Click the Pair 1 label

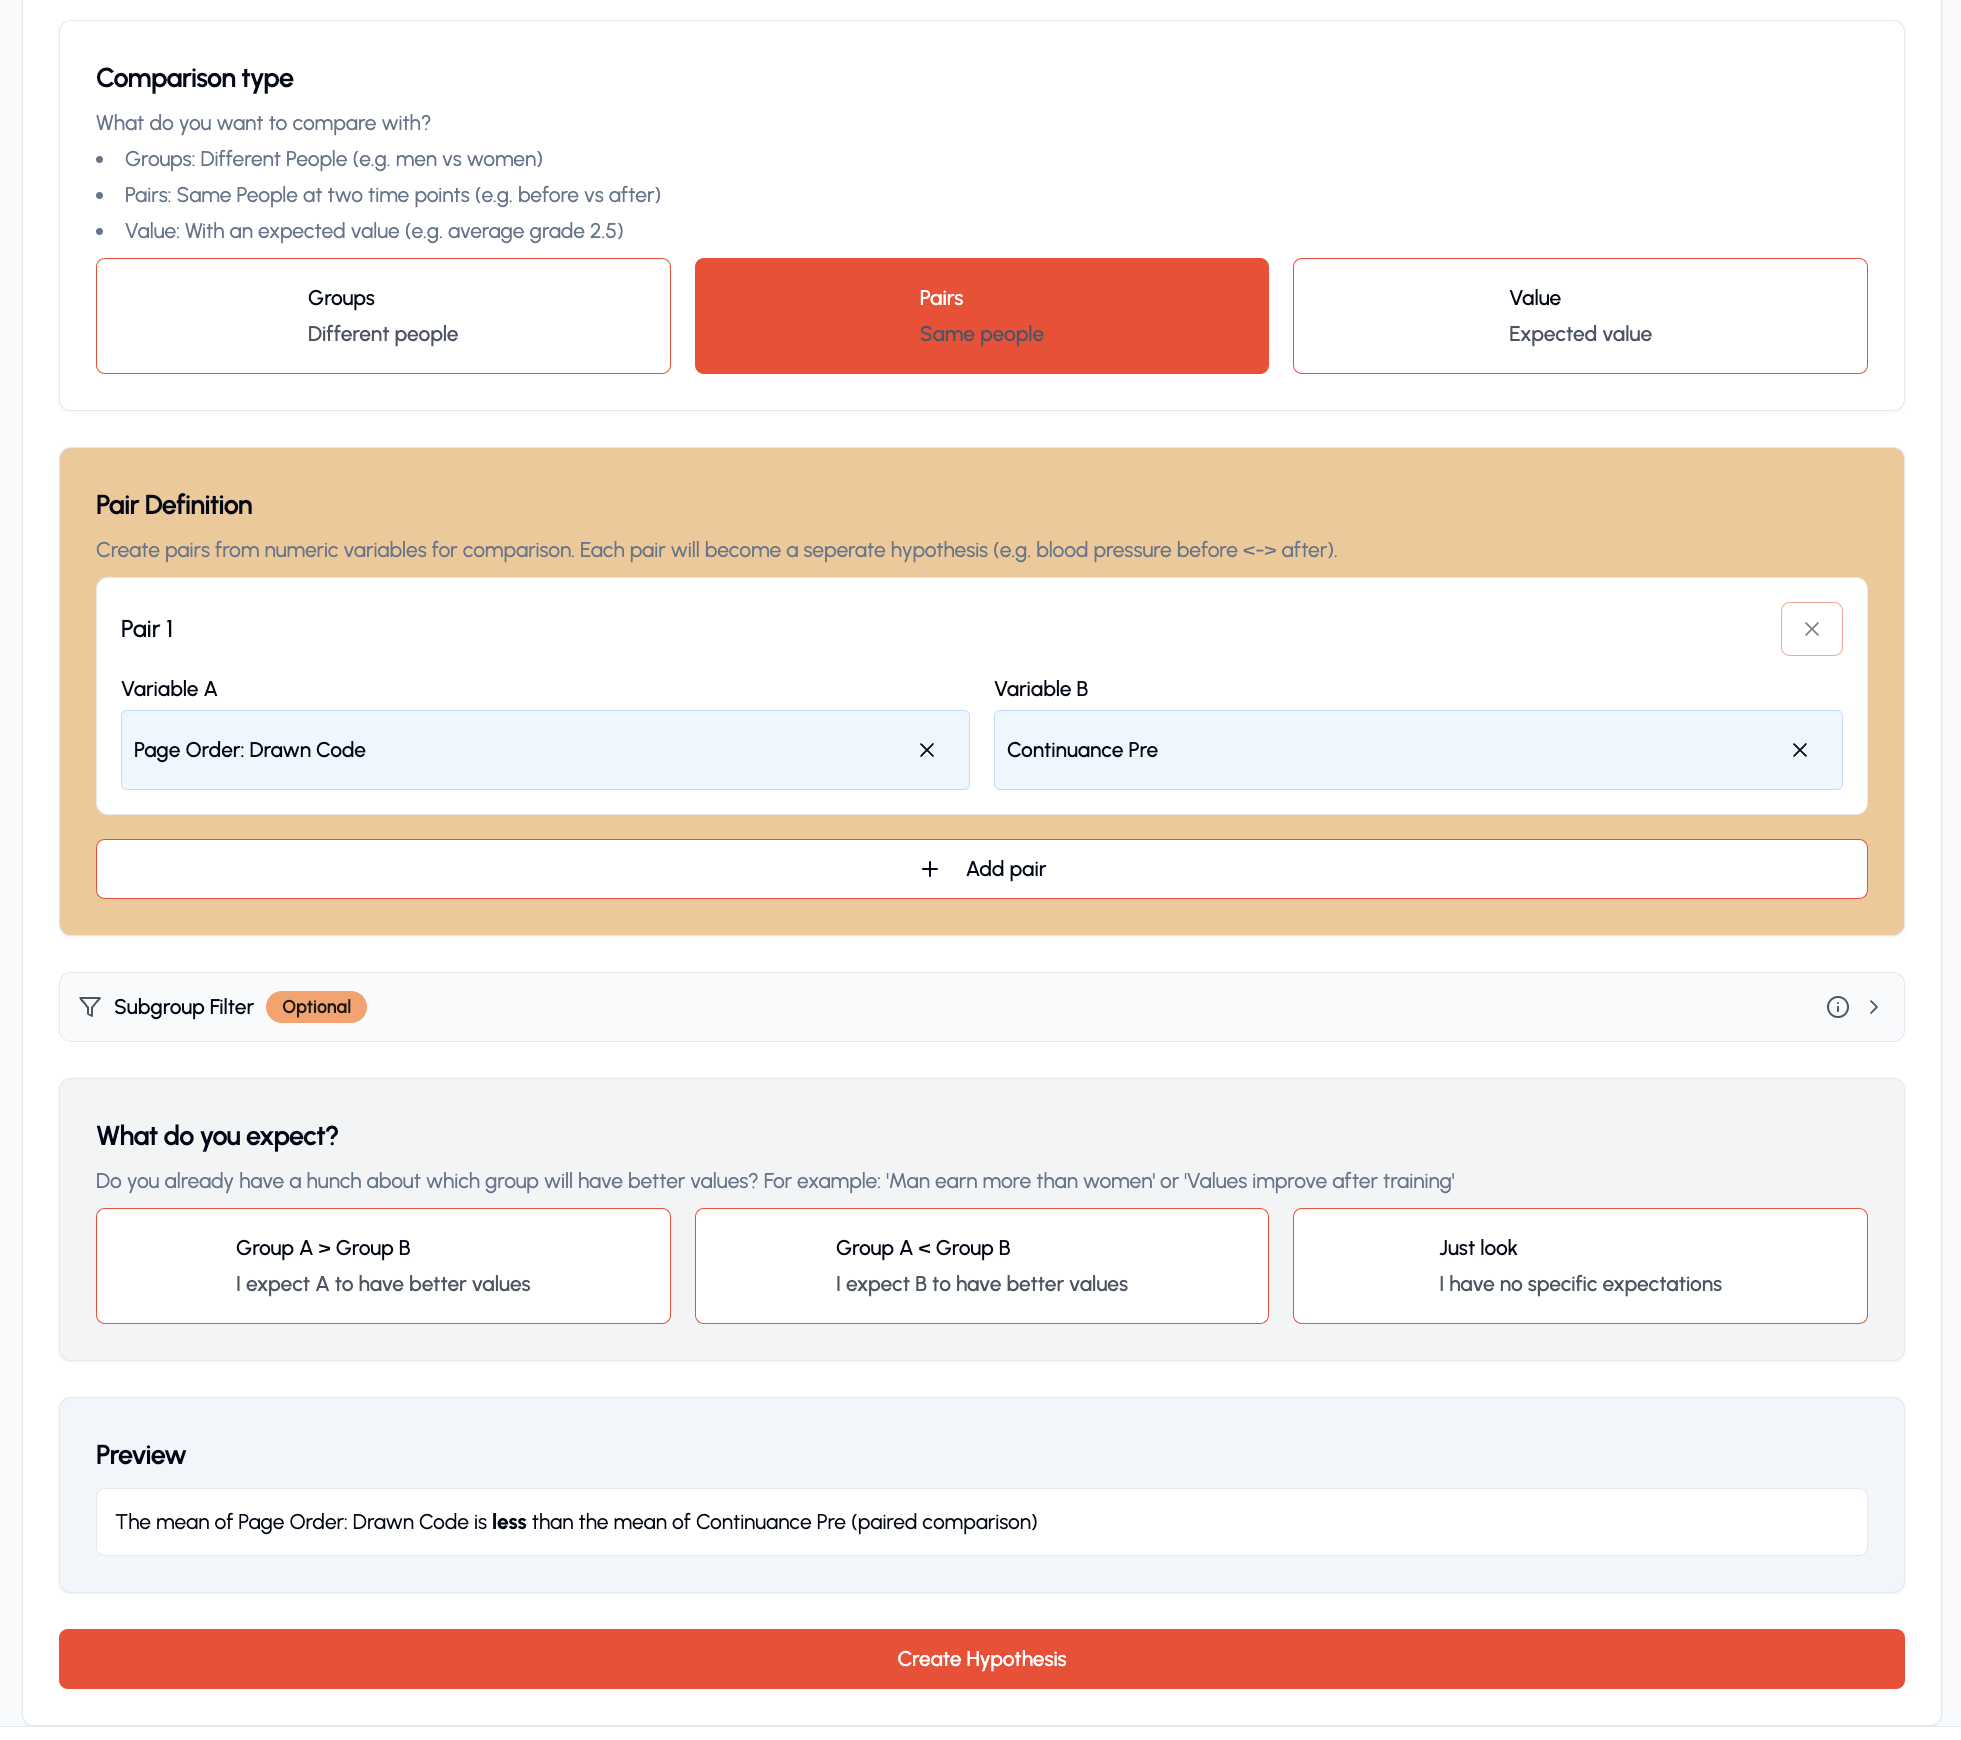coord(147,629)
